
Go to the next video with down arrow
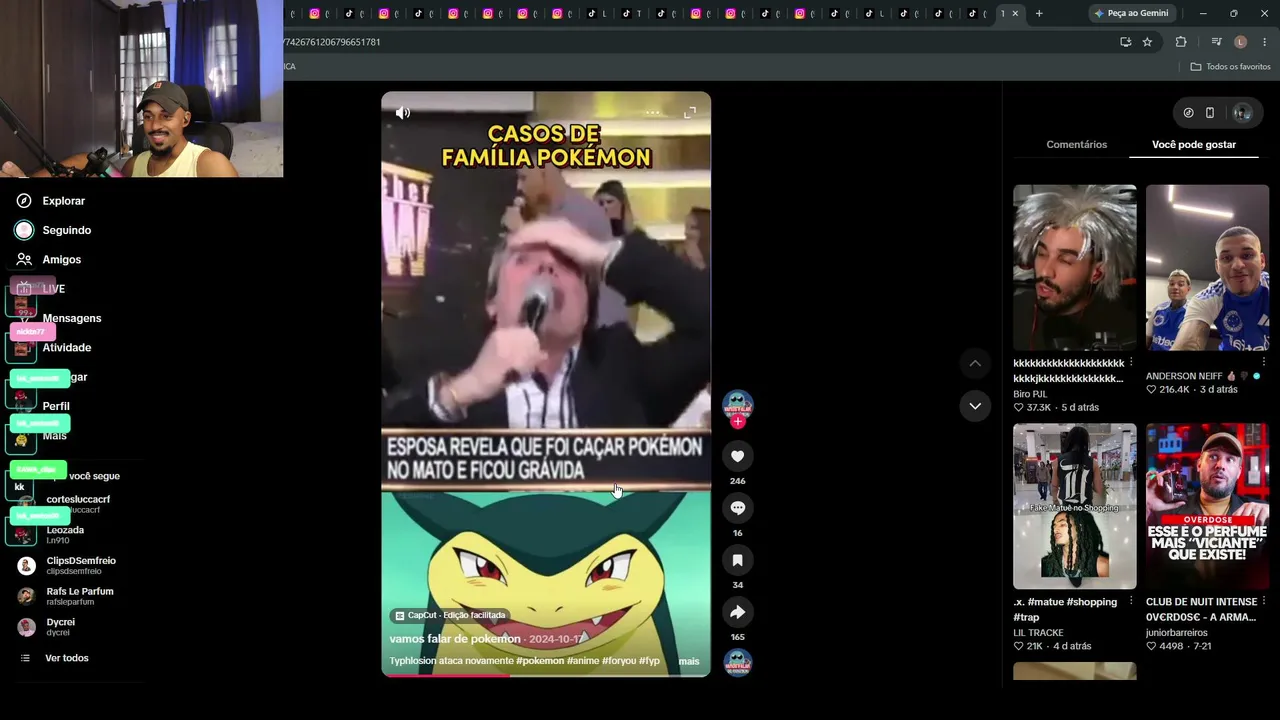975,406
